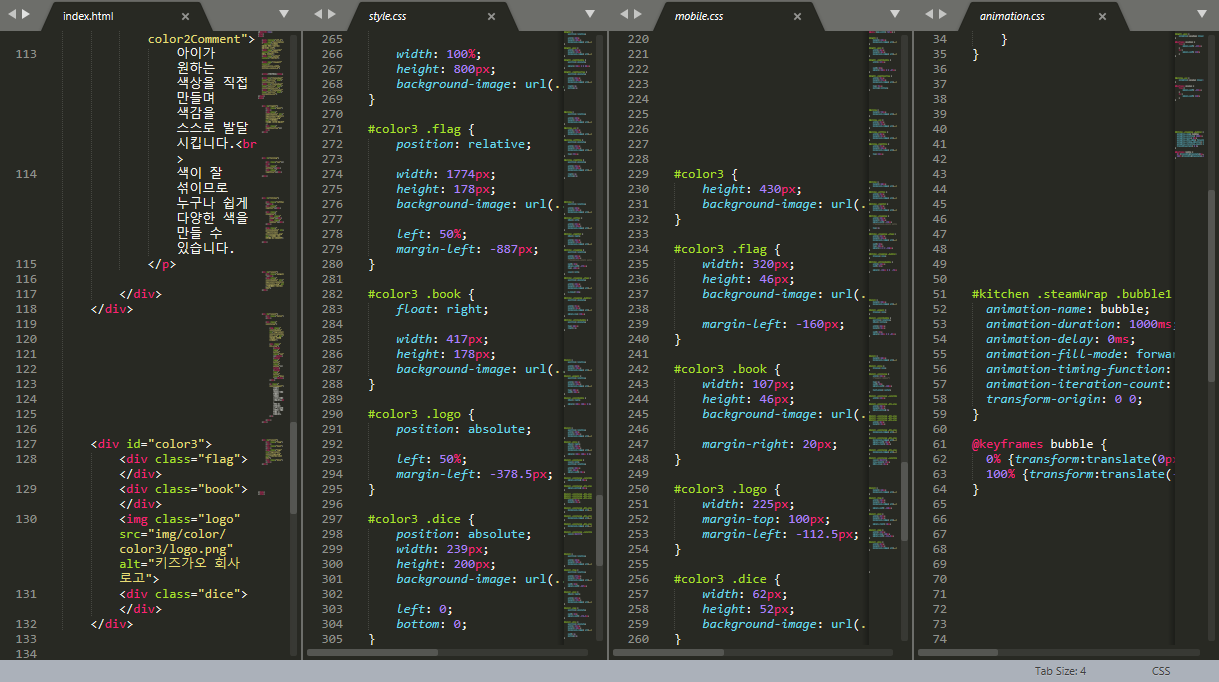Screen dimensions: 1219x682
Task: Click the <div class="flag"> line in index.html
Action: (183, 459)
